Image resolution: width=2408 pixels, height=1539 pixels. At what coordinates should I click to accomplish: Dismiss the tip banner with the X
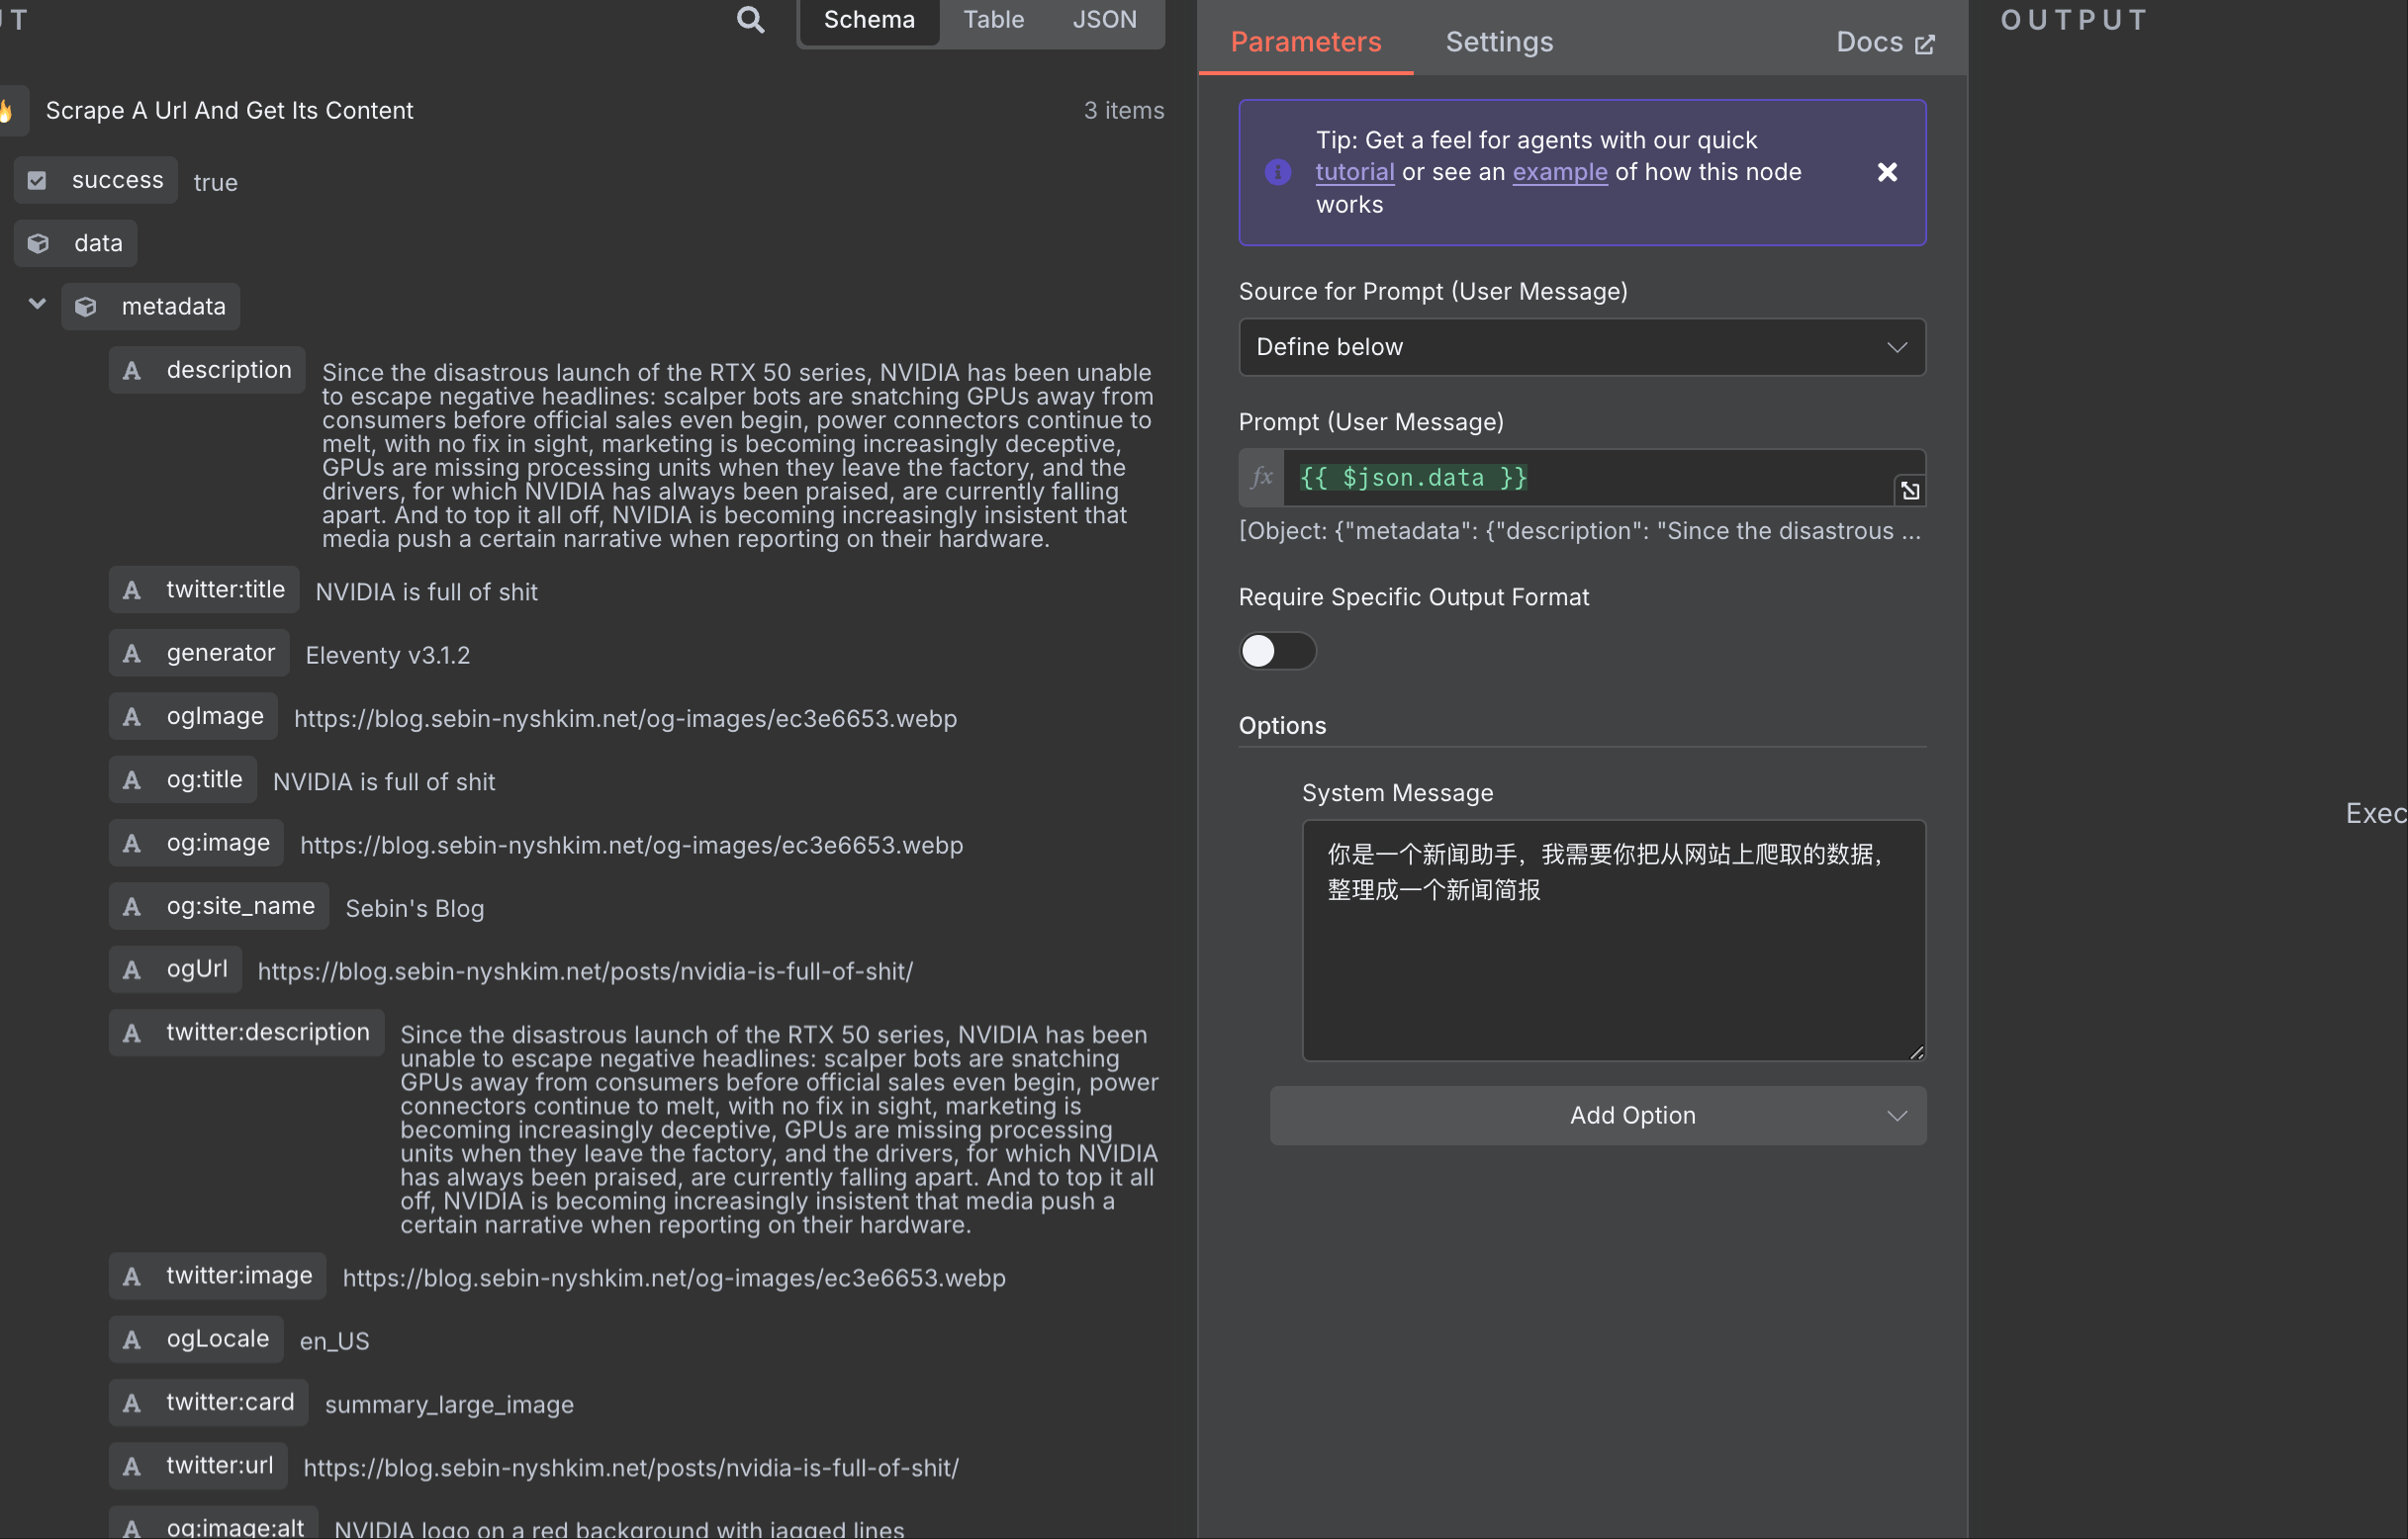pyautogui.click(x=1886, y=172)
